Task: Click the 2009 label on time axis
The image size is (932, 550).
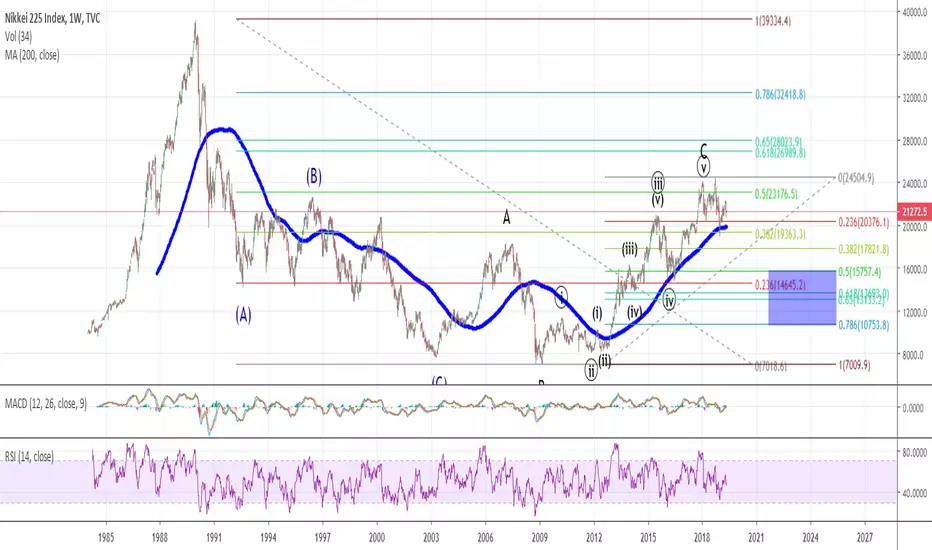Action: (540, 538)
